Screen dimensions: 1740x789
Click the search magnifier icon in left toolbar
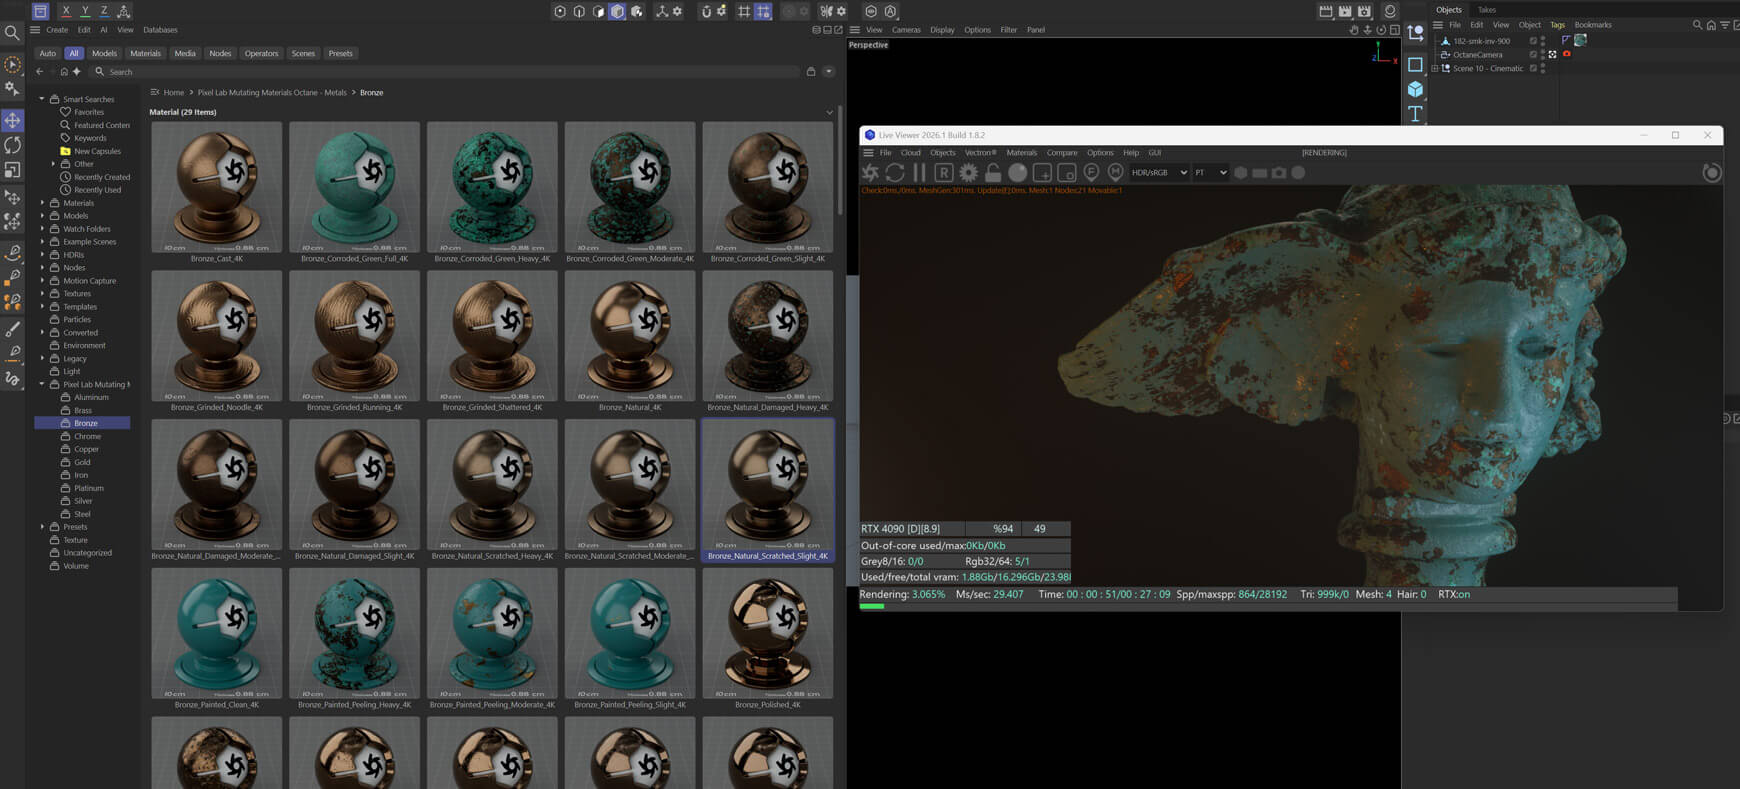pyautogui.click(x=12, y=33)
